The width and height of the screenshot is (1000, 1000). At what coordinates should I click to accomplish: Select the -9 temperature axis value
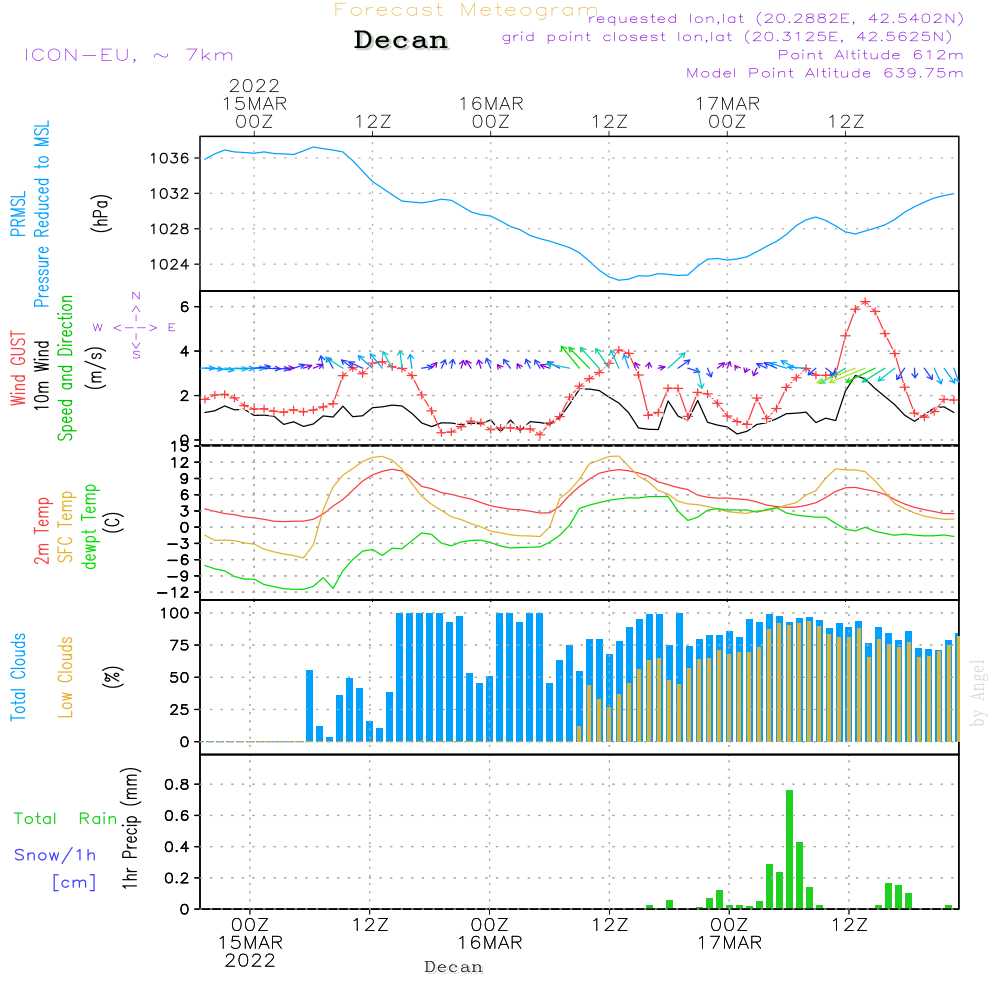click(177, 577)
